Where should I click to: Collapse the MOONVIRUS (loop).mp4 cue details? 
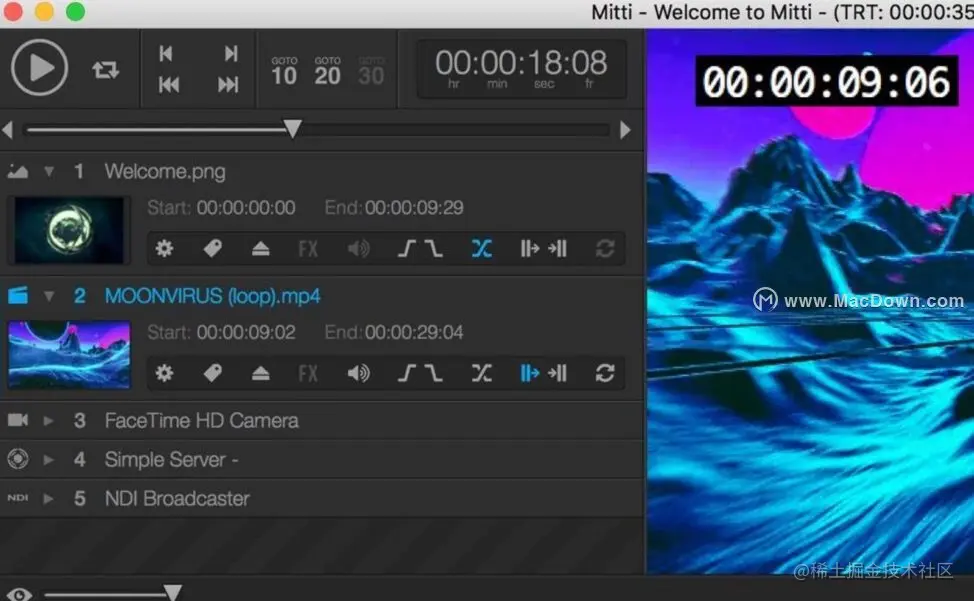click(x=48, y=296)
